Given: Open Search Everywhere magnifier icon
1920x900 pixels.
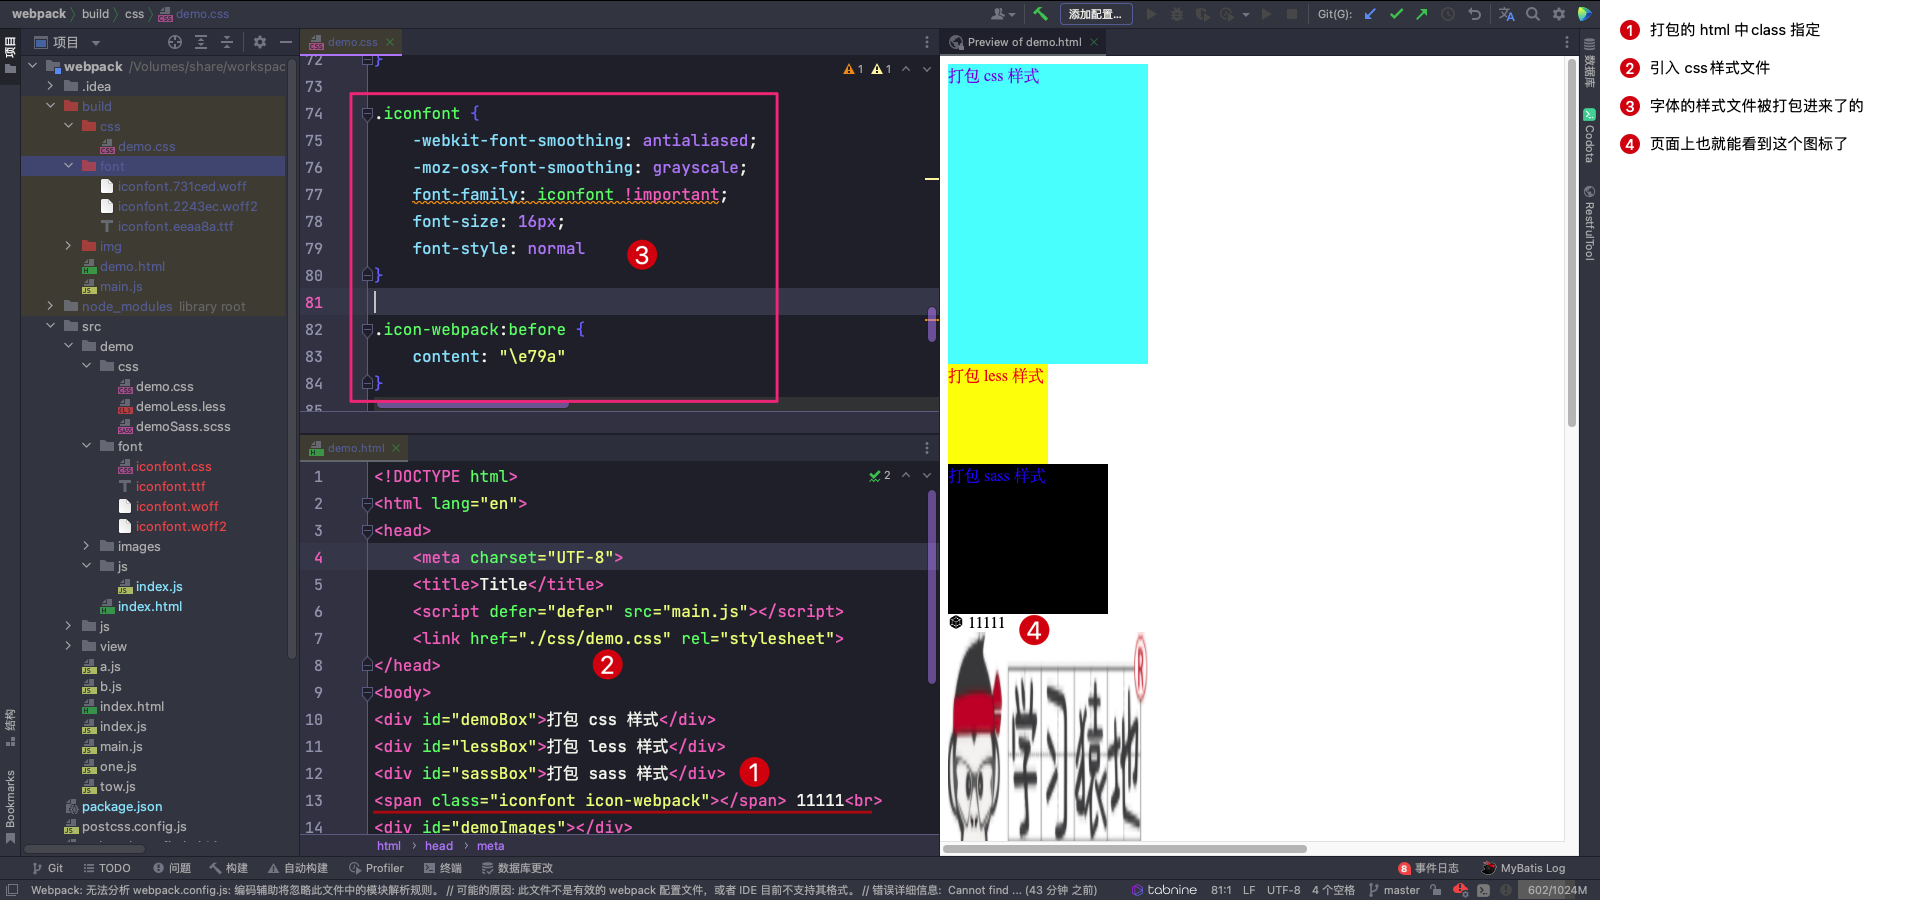Looking at the screenshot, I should pos(1533,14).
